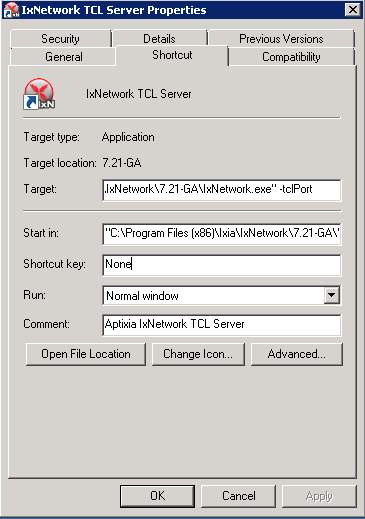
Task: Close the Properties dialog with X
Action: point(353,9)
